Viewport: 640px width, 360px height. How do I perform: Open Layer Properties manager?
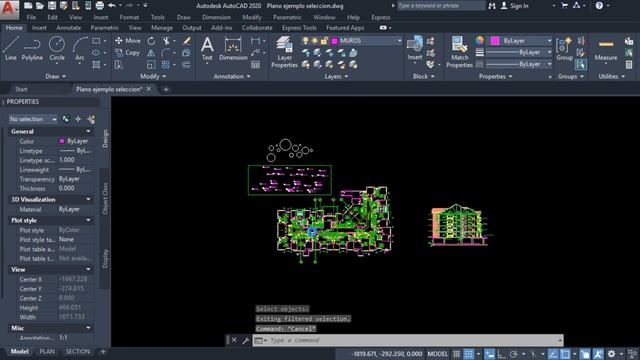(x=284, y=52)
